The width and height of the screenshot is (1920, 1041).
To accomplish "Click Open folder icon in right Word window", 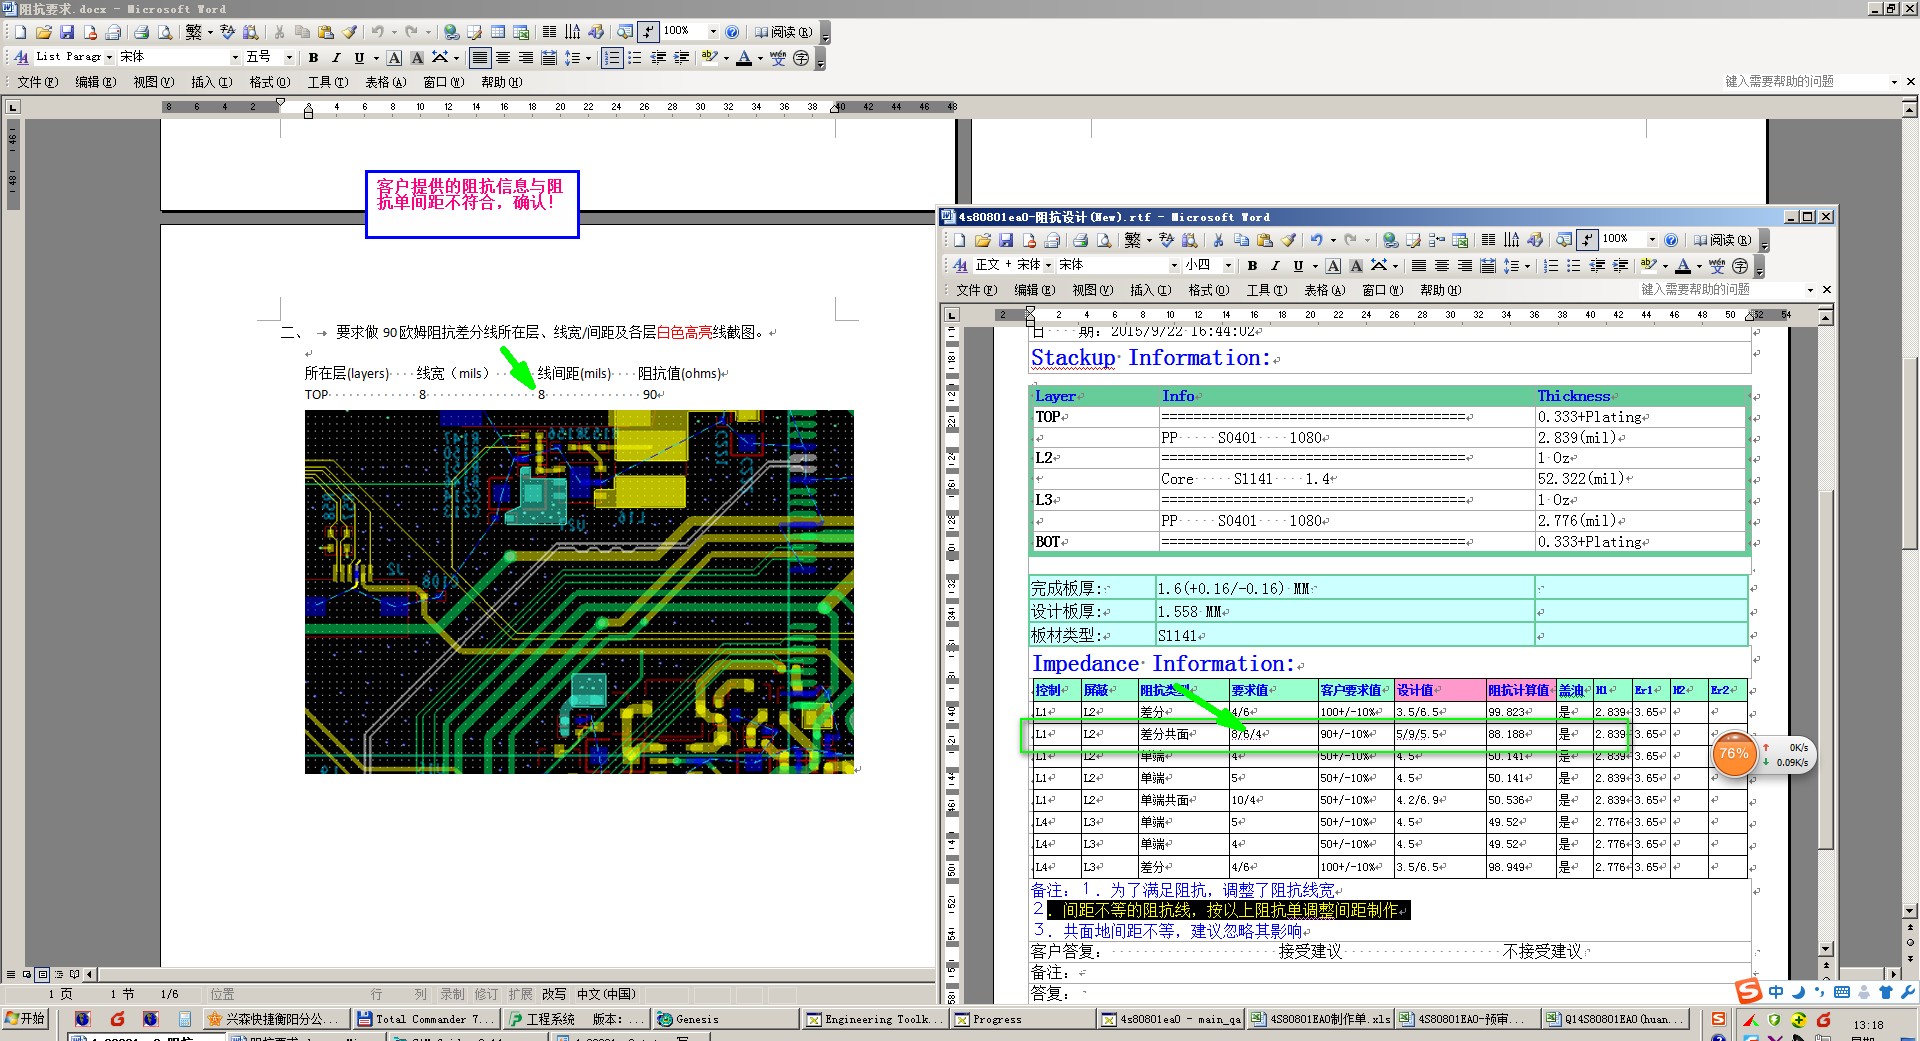I will [982, 240].
